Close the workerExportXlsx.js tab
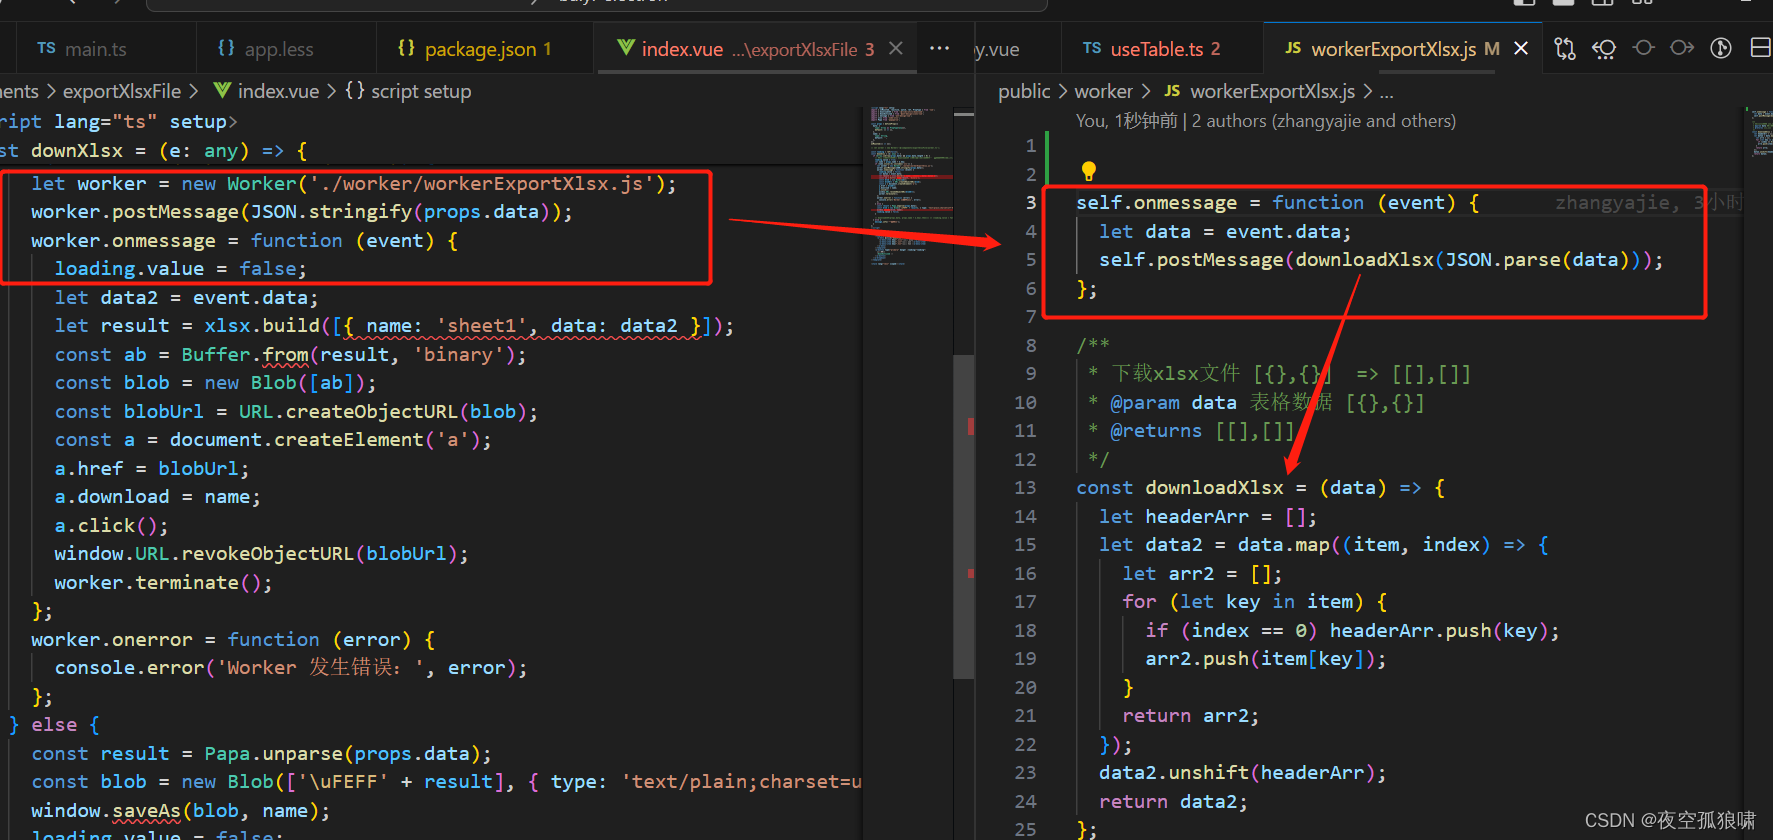The image size is (1773, 840). click(1521, 48)
